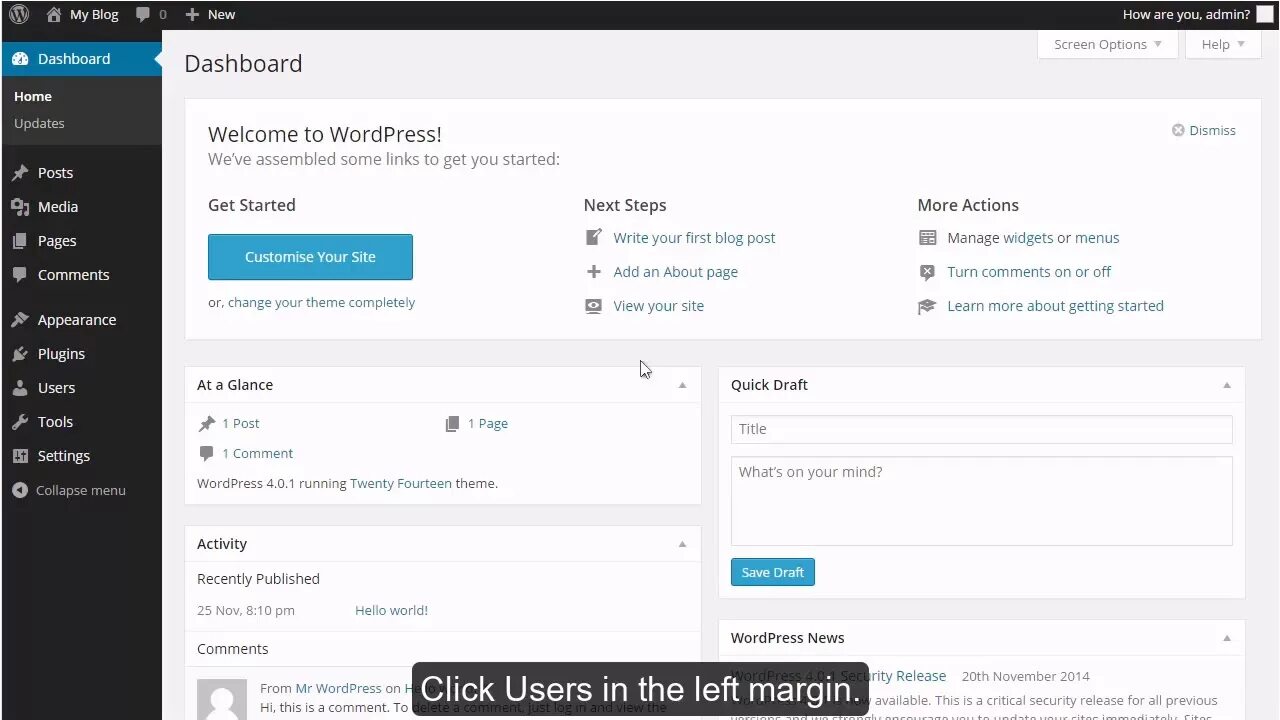Open the View your site link
Screen dimensions: 1280x720
point(658,306)
